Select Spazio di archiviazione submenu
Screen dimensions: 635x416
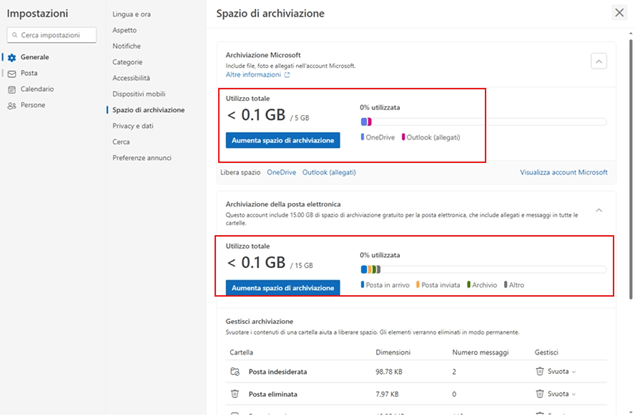pyautogui.click(x=148, y=110)
